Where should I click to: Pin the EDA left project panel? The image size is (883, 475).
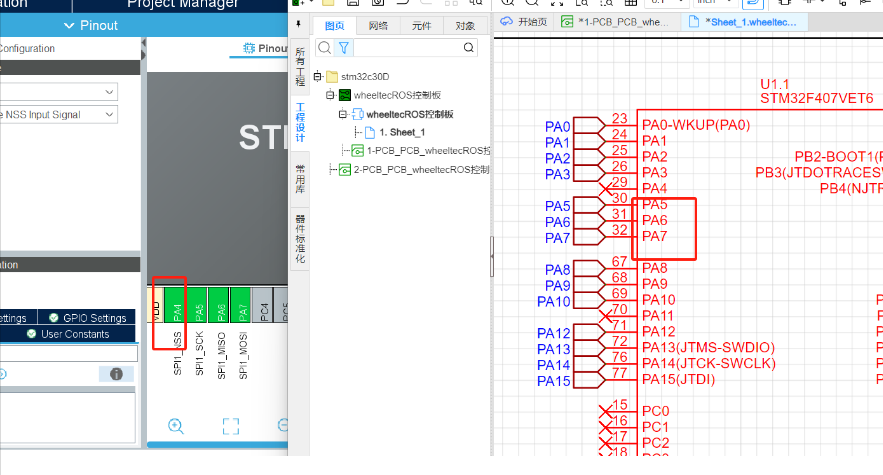pyautogui.click(x=298, y=24)
